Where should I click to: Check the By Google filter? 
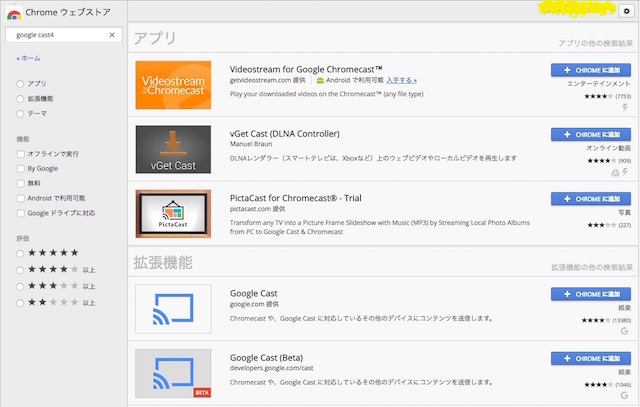[x=20, y=169]
